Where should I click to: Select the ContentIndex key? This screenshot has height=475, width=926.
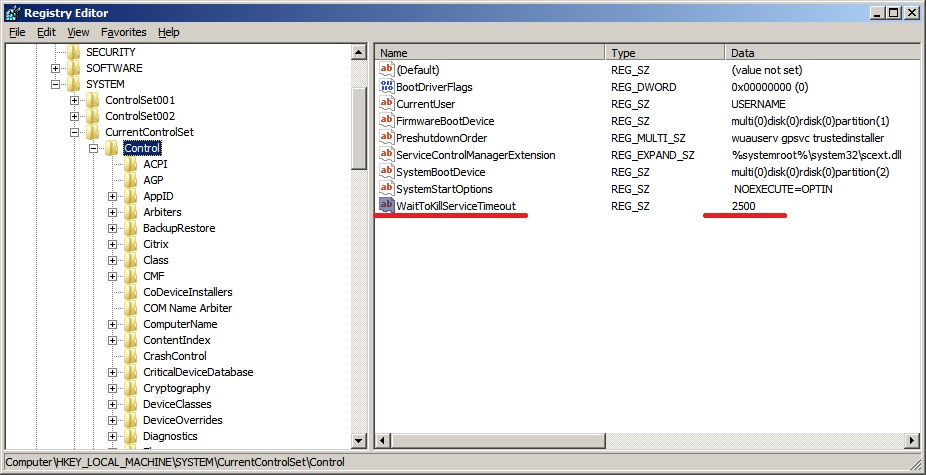coord(177,340)
